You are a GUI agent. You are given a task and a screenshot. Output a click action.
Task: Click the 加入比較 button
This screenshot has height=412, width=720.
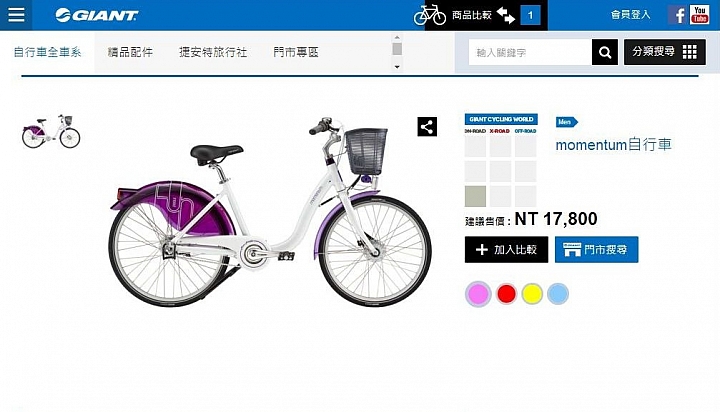506,250
